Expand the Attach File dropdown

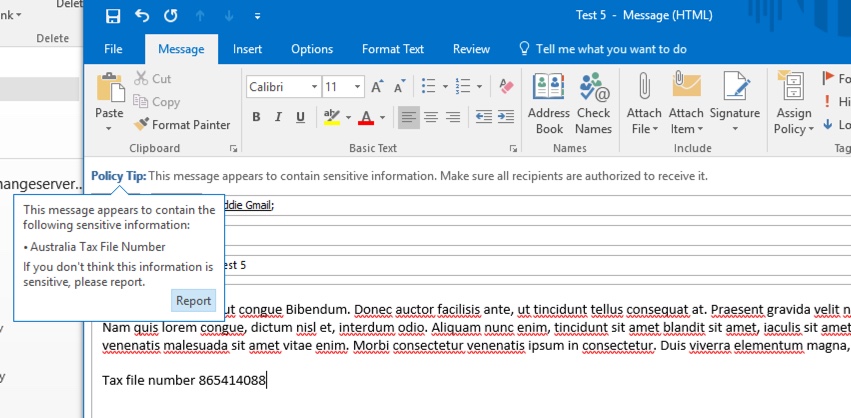pyautogui.click(x=645, y=129)
